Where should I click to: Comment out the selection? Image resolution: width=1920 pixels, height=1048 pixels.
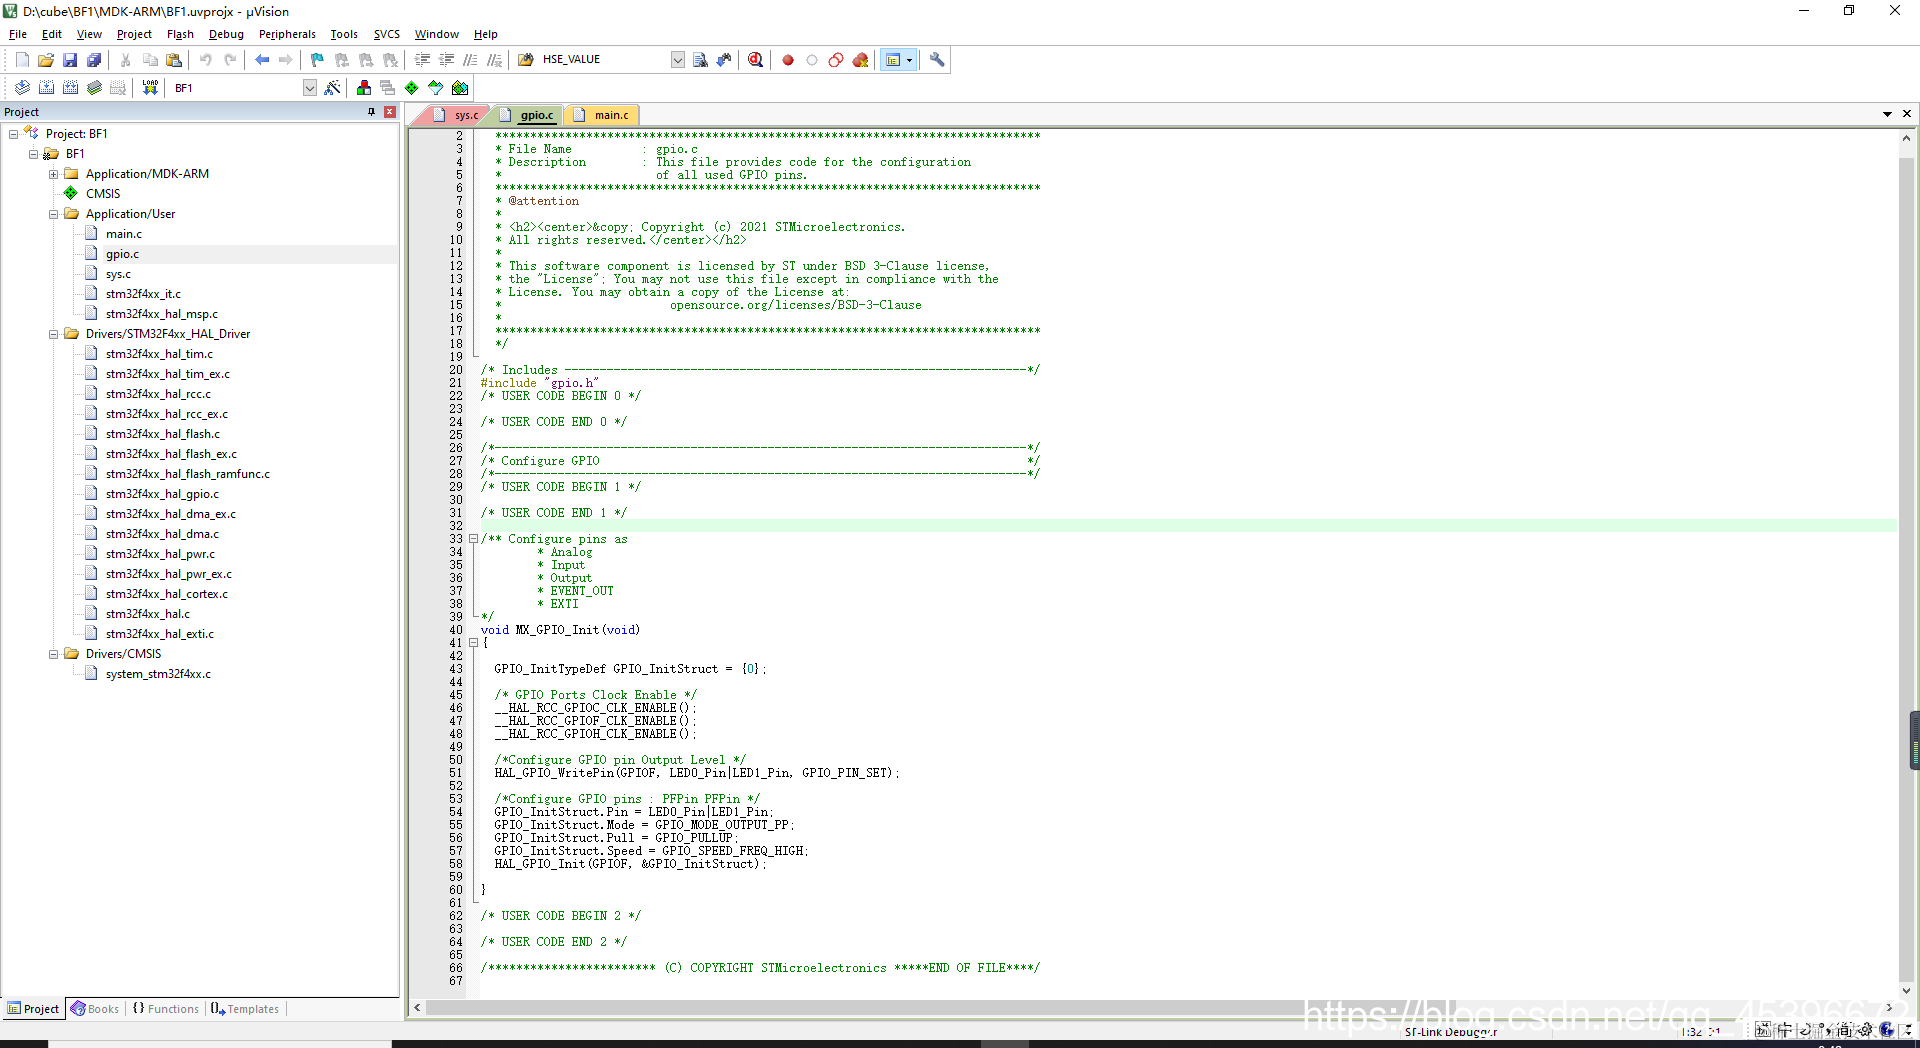pyautogui.click(x=471, y=60)
